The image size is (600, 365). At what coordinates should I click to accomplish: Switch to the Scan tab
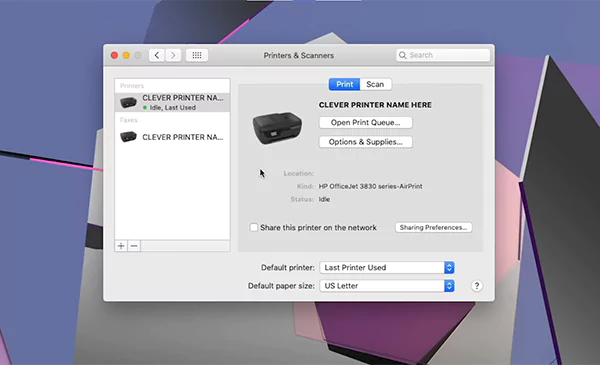point(375,84)
